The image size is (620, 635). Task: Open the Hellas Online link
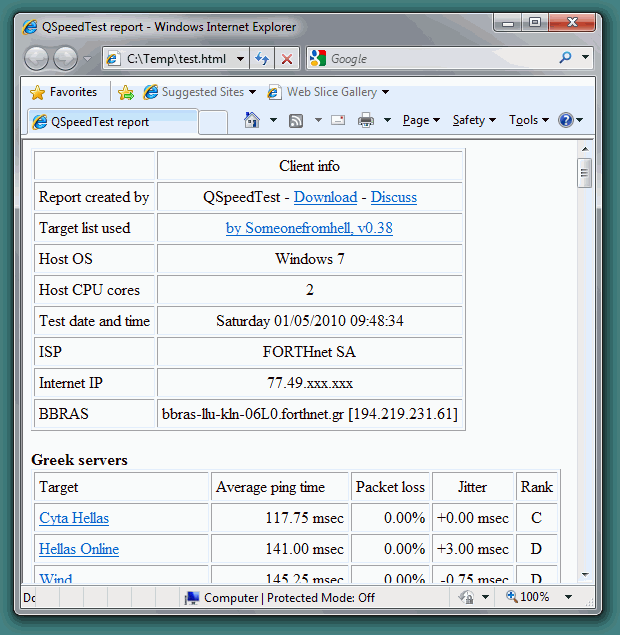click(79, 549)
